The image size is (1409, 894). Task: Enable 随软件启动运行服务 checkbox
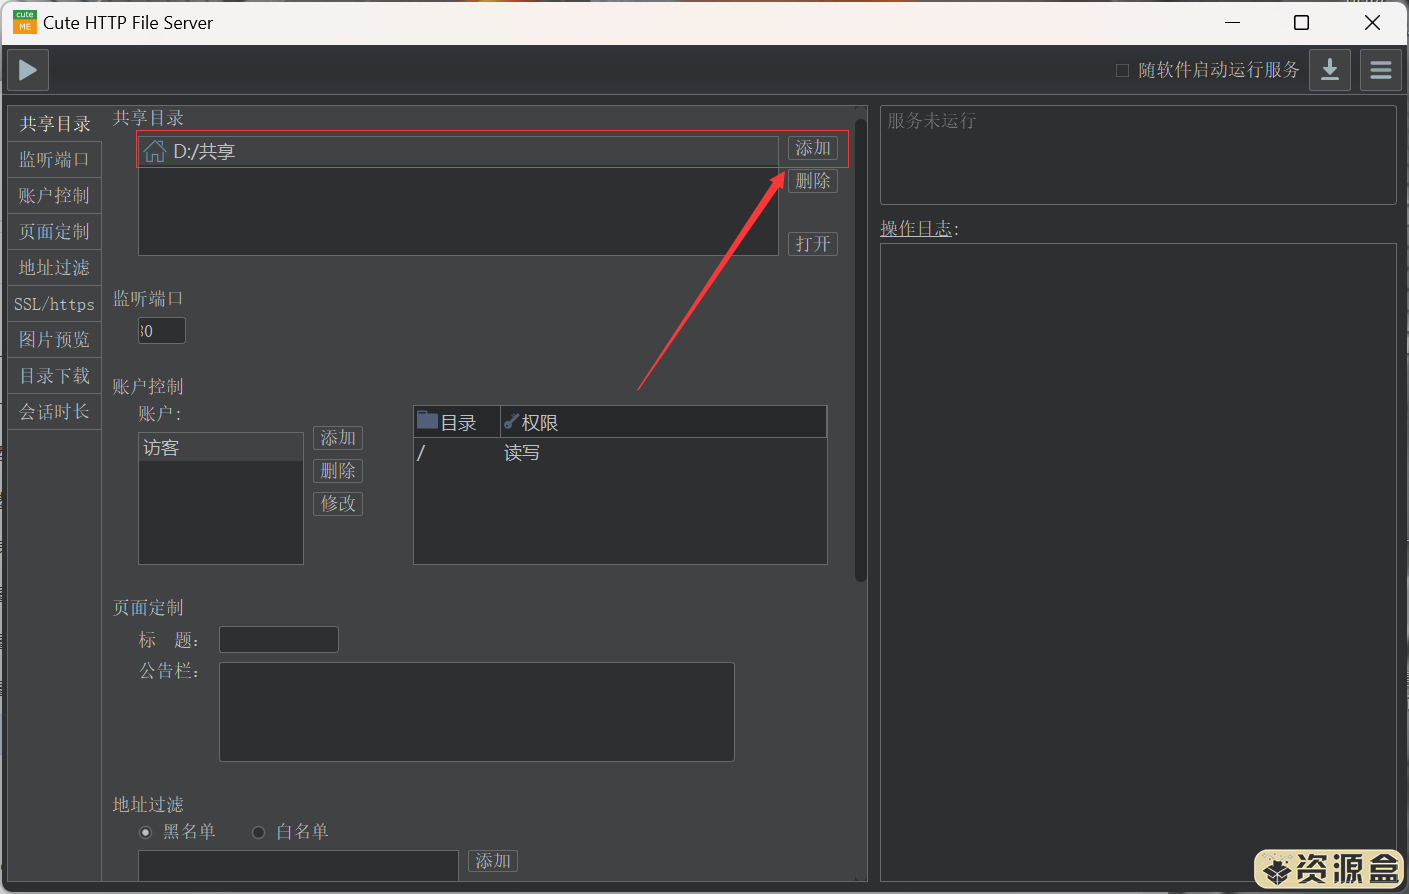pyautogui.click(x=1122, y=70)
